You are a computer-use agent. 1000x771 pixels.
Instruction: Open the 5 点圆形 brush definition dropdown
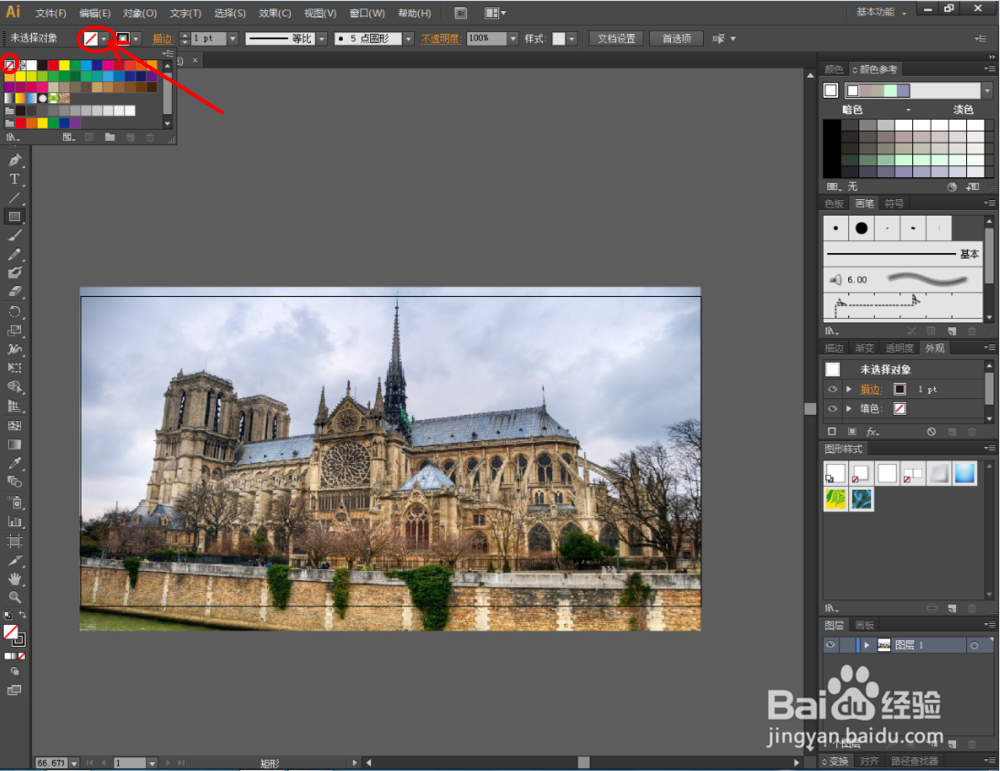pyautogui.click(x=408, y=39)
